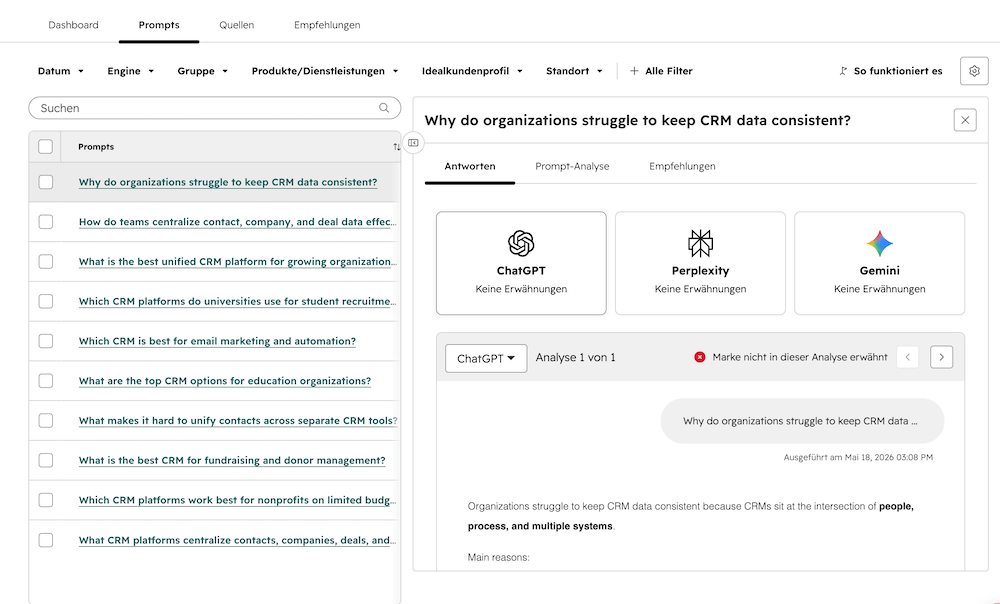Viewport: 1000px width, 604px height.
Task: Open prompt 'best CRM for fundraising and donor management'
Action: coord(232,460)
